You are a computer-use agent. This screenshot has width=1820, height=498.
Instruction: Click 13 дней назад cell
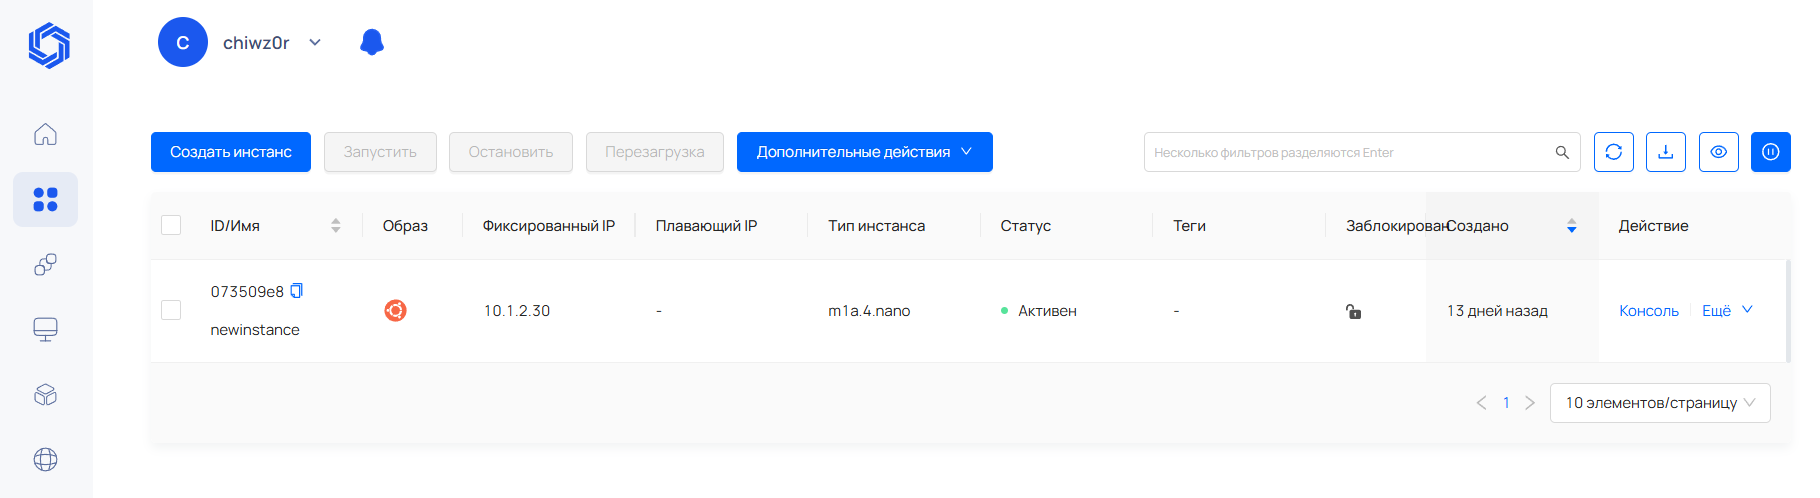(x=1497, y=311)
